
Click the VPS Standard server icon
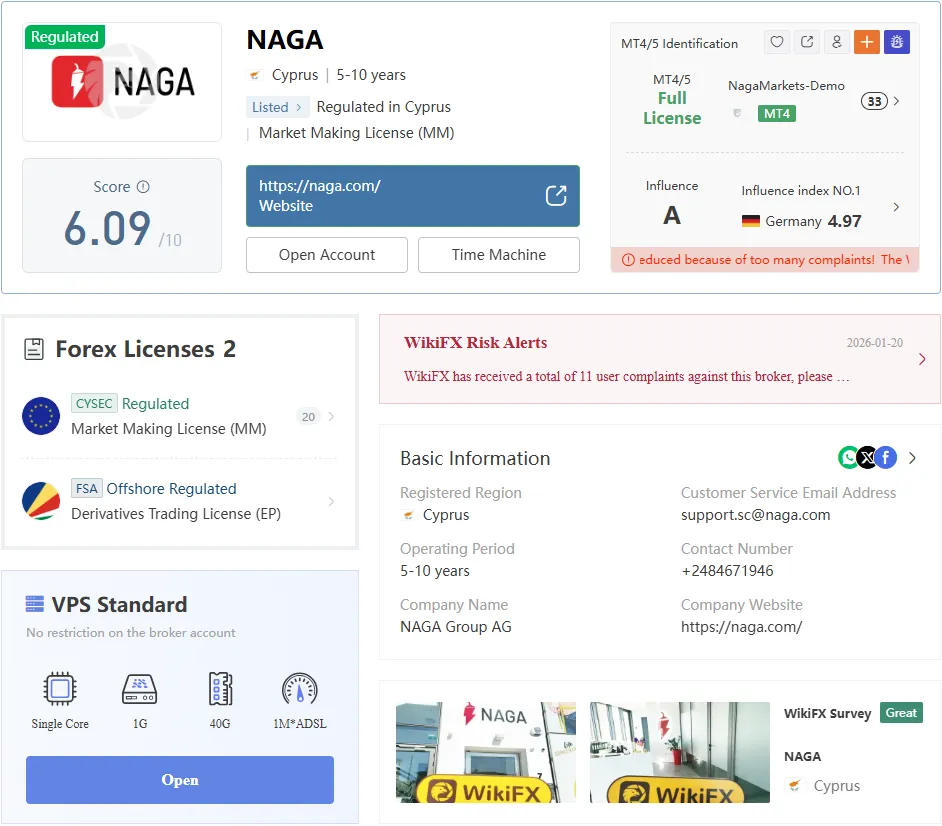(35, 604)
